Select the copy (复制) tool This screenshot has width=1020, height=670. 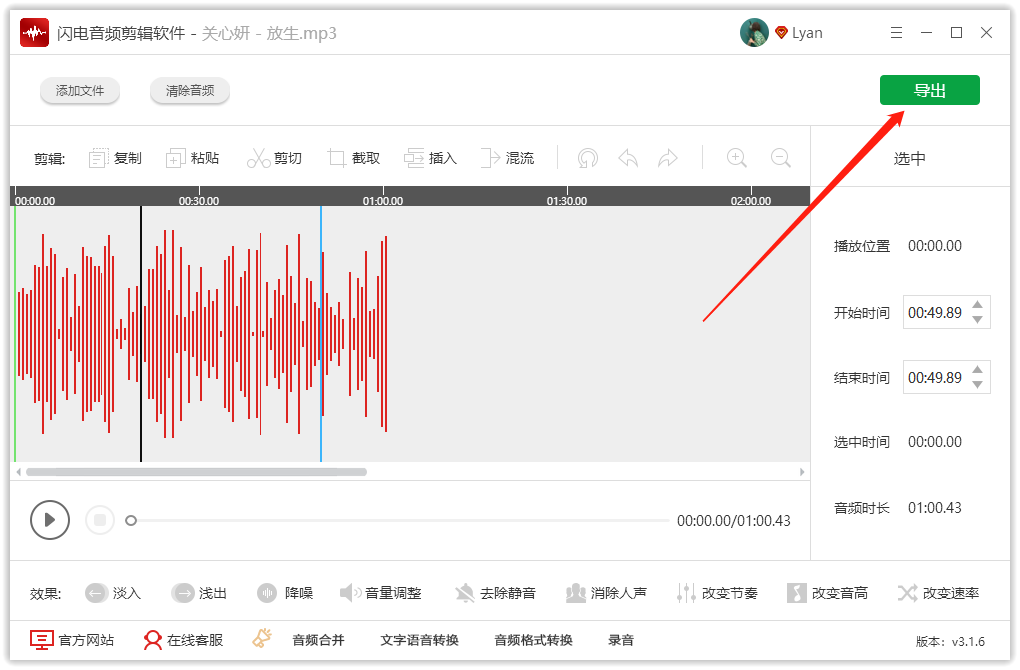point(114,157)
